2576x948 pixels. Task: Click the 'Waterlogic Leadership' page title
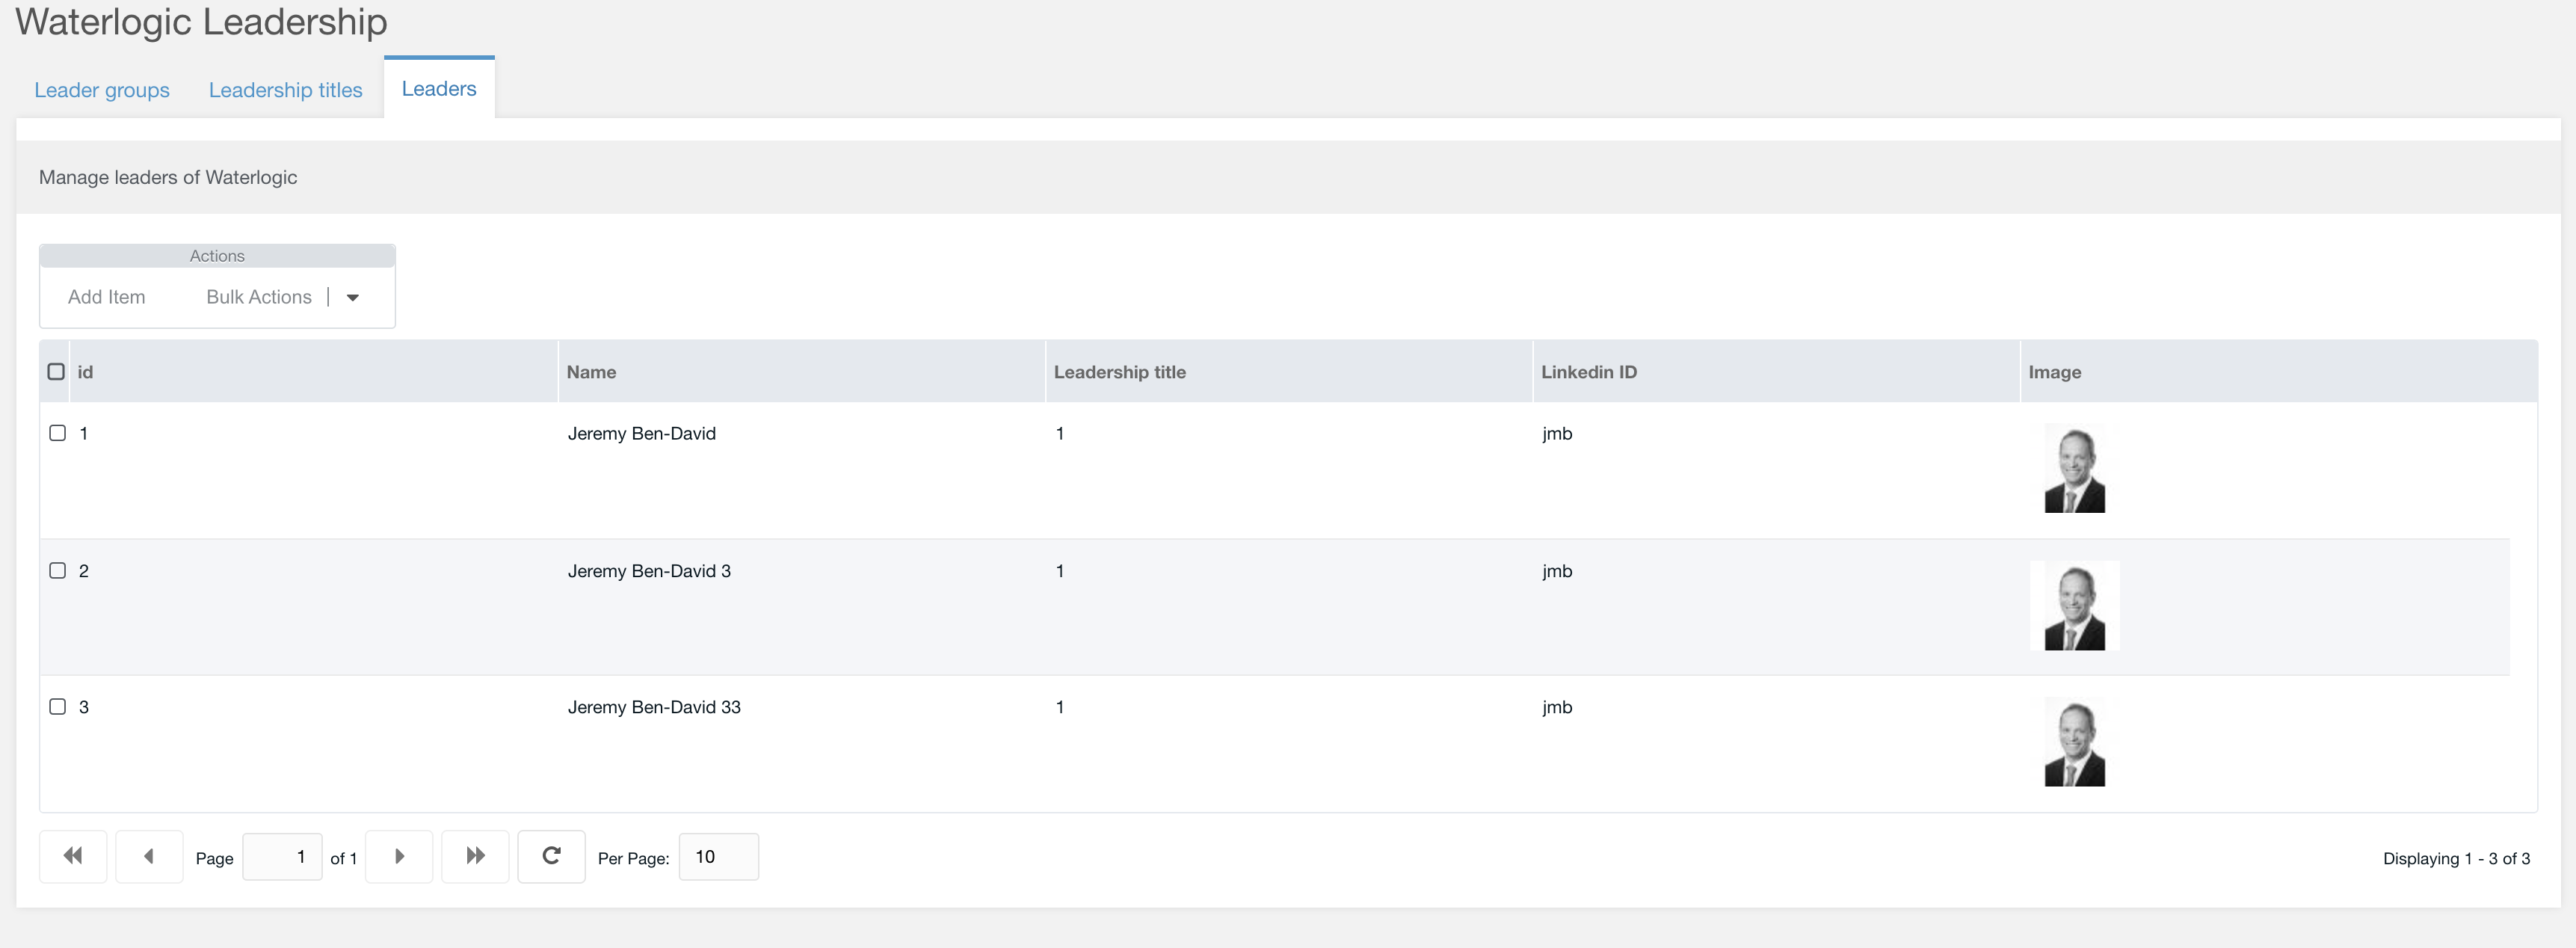click(x=201, y=21)
